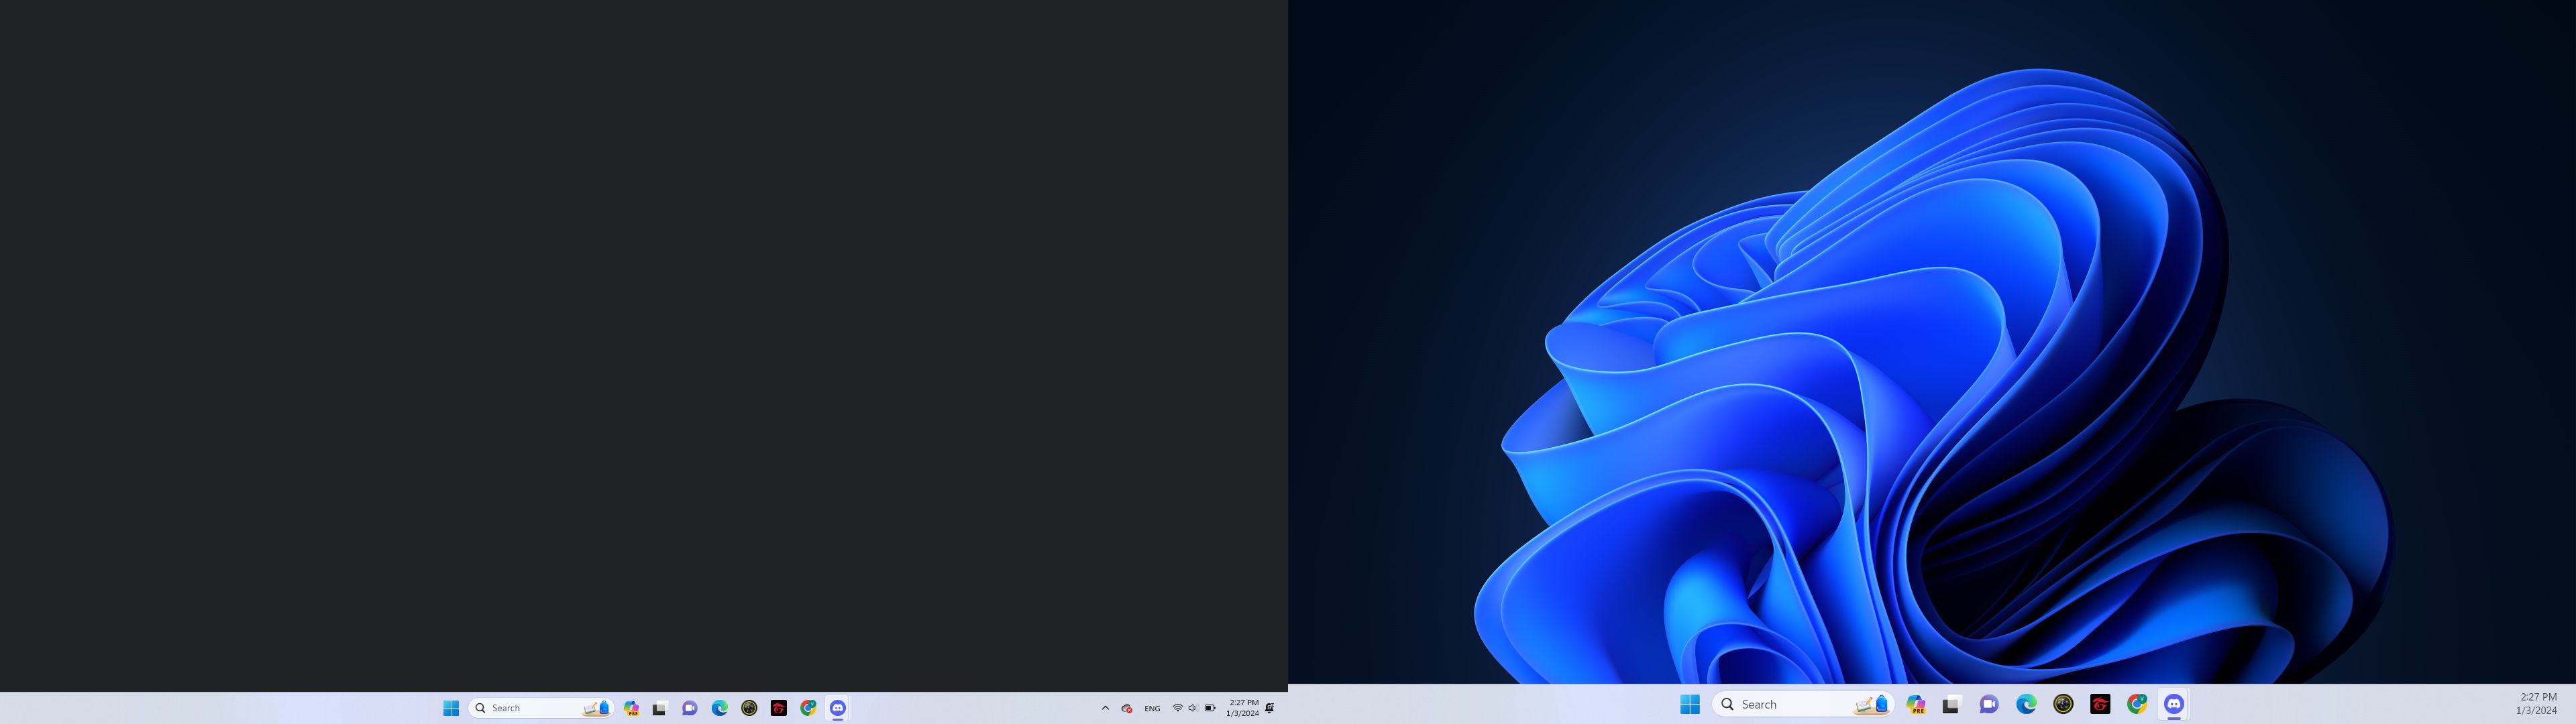Image resolution: width=2576 pixels, height=724 pixels.
Task: Open Task View on dark-screen monitor's taskbar
Action: pos(660,708)
